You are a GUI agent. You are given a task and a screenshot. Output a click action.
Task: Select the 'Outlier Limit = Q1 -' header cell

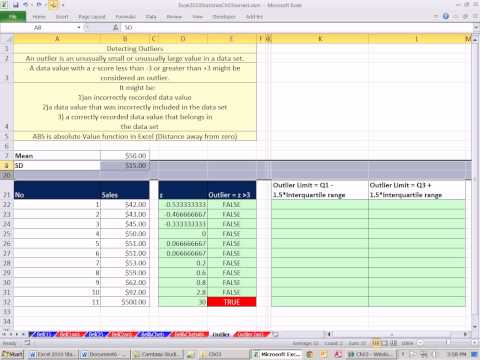[x=320, y=190]
